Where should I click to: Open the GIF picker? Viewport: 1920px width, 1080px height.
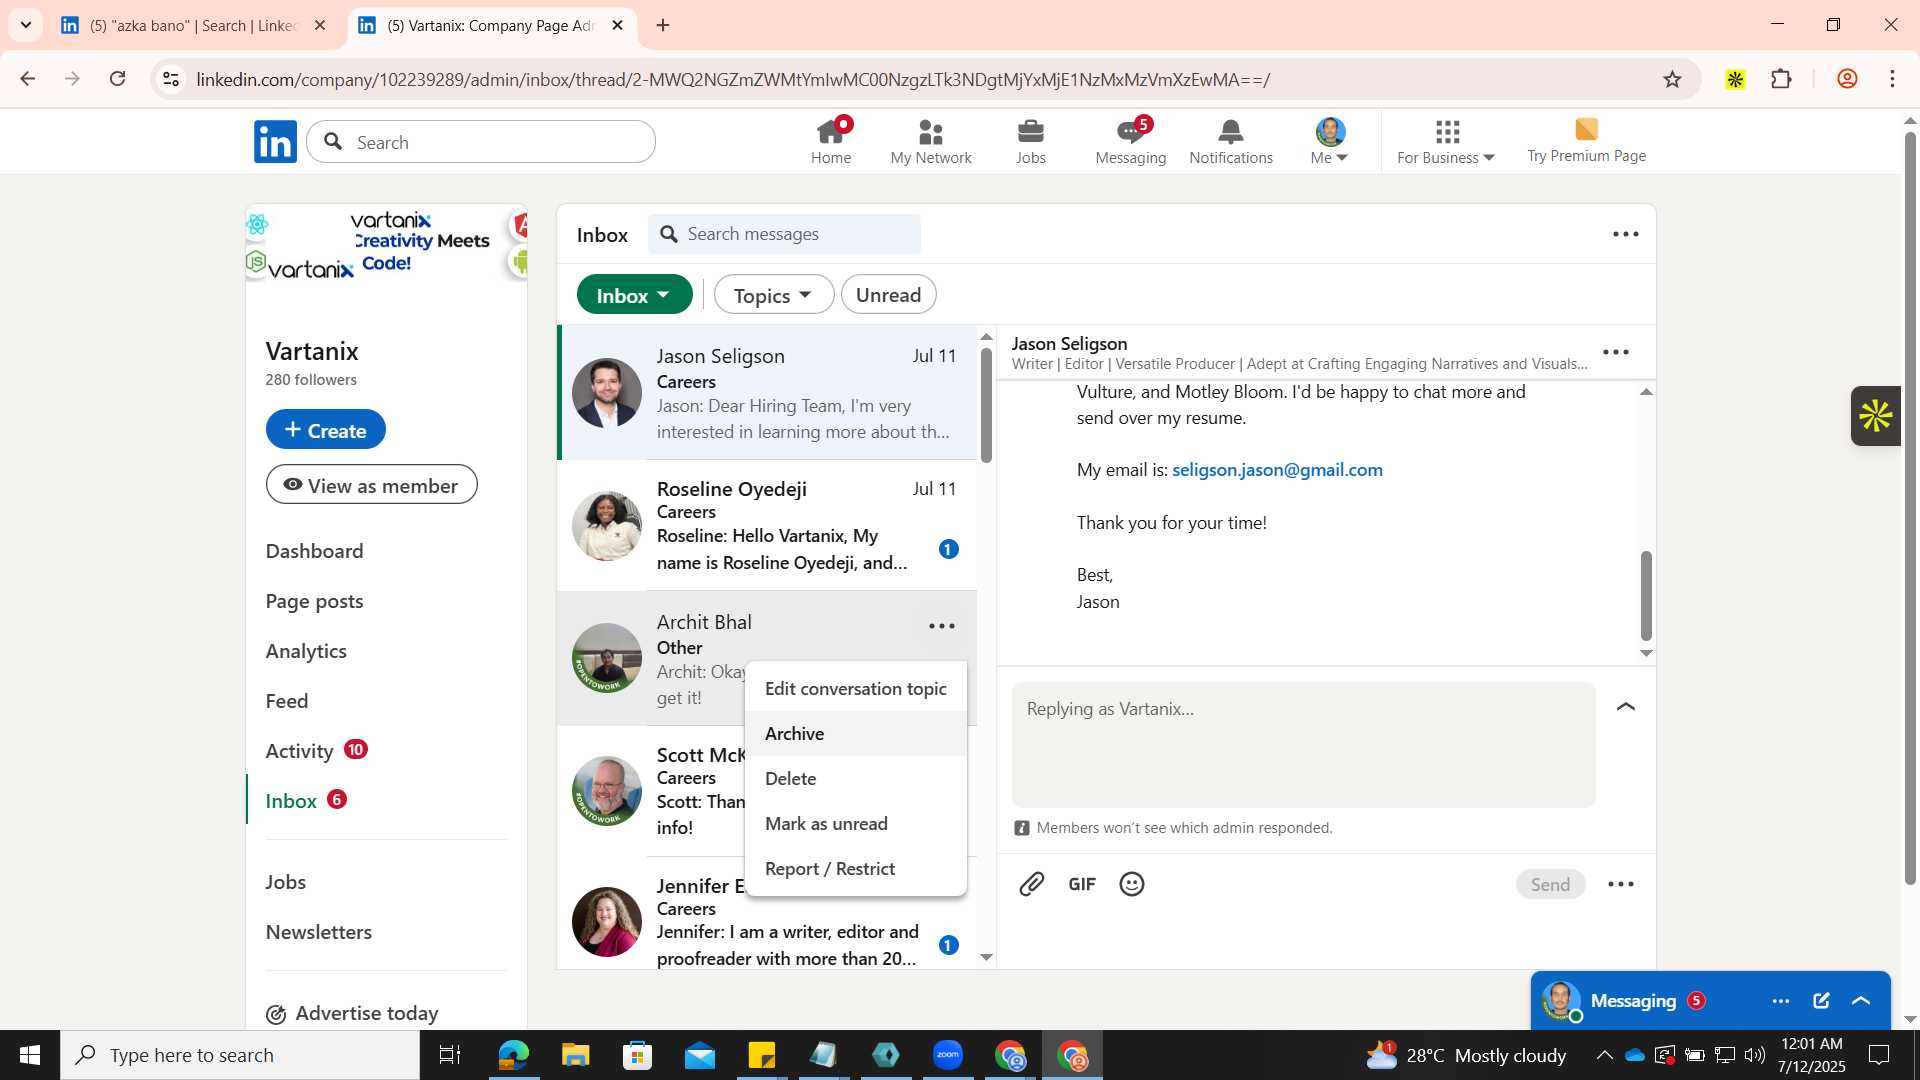[1082, 884]
